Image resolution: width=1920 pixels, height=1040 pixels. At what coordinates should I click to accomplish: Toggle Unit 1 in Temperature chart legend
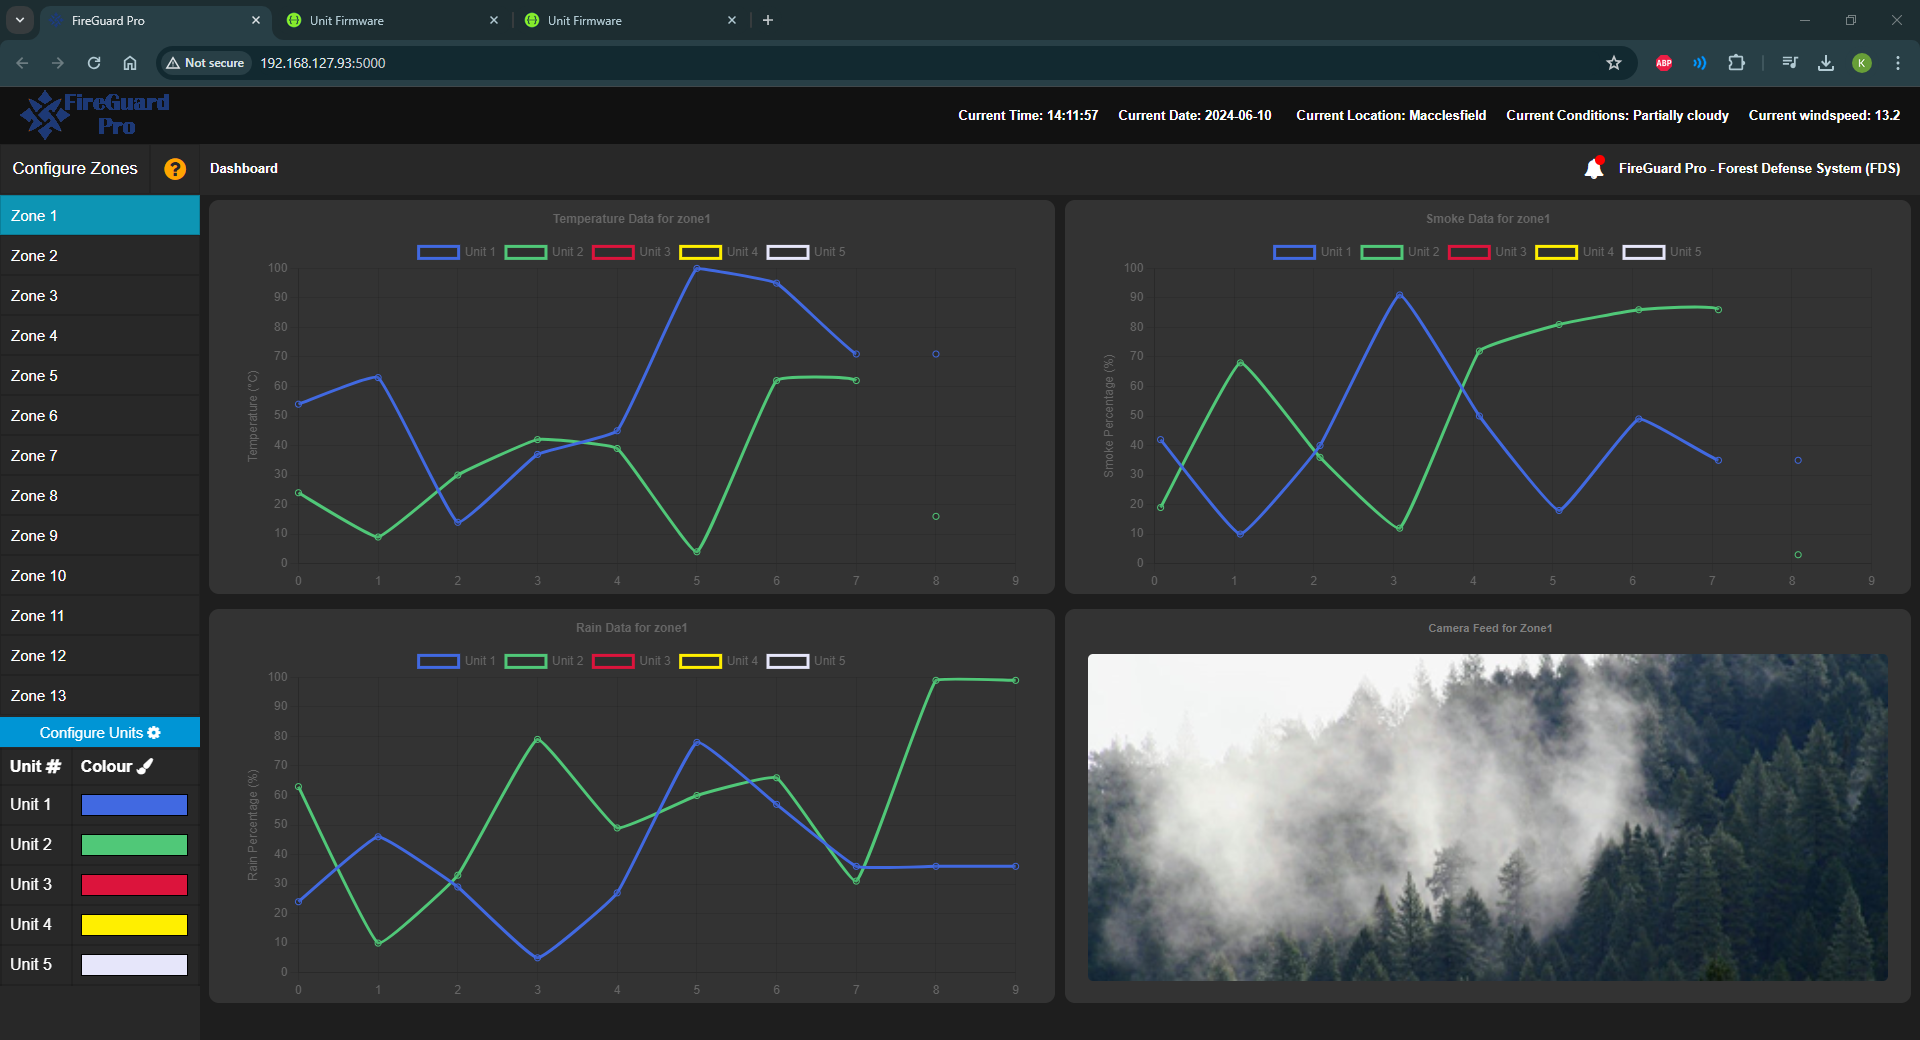pyautogui.click(x=456, y=252)
